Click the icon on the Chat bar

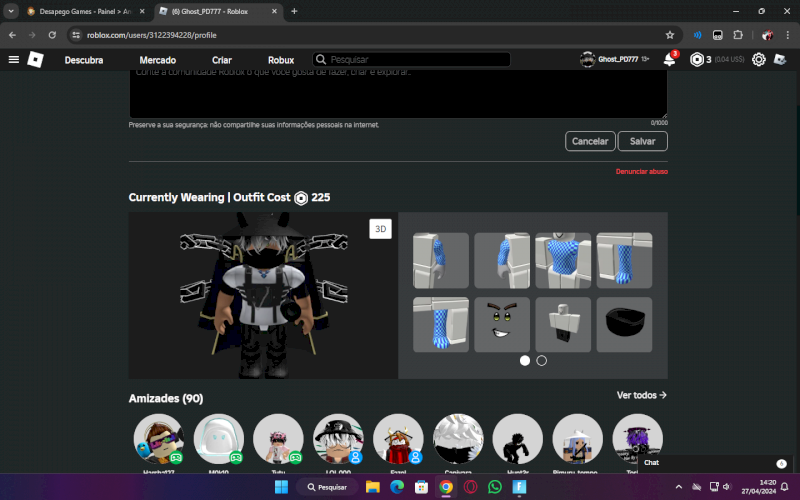781,463
